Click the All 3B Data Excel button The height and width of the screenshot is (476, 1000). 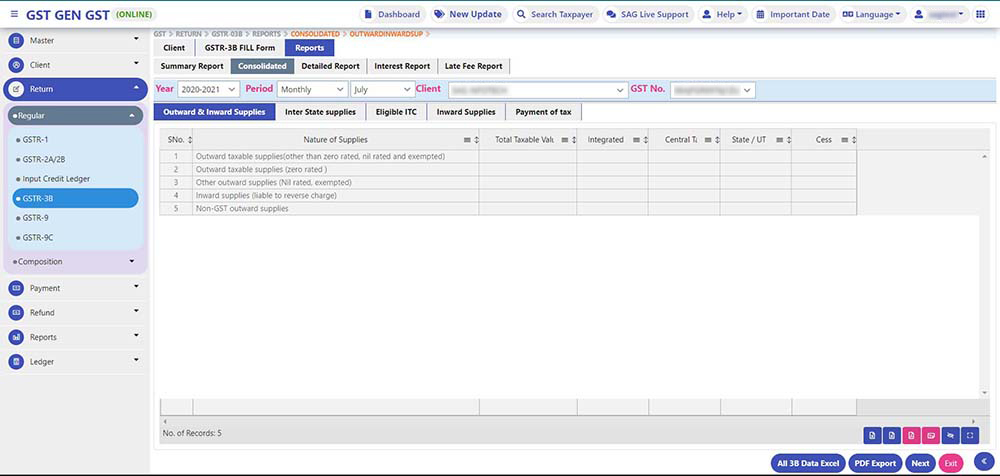tap(807, 463)
